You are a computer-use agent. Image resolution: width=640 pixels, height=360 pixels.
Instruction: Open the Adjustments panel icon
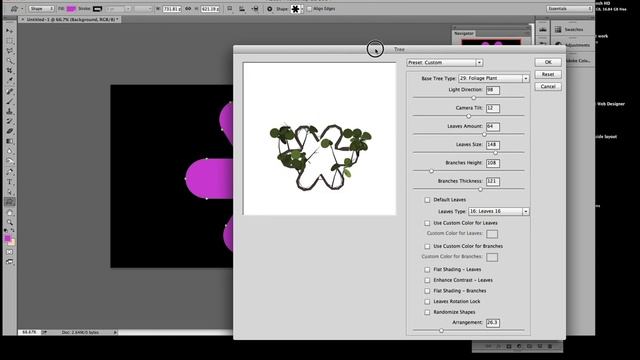pyautogui.click(x=558, y=45)
